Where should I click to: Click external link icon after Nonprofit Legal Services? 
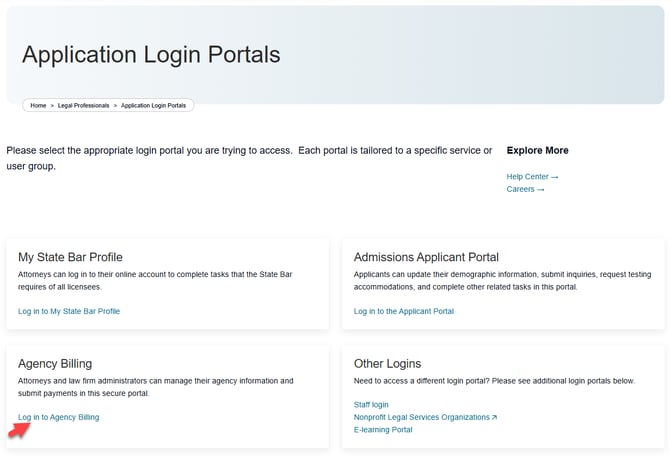coord(494,417)
